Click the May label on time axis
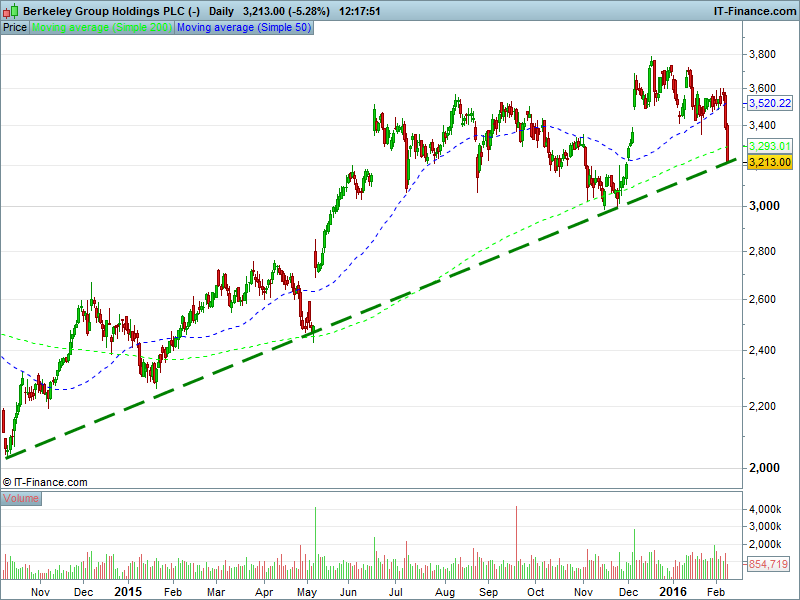The width and height of the screenshot is (800, 600). click(x=307, y=592)
